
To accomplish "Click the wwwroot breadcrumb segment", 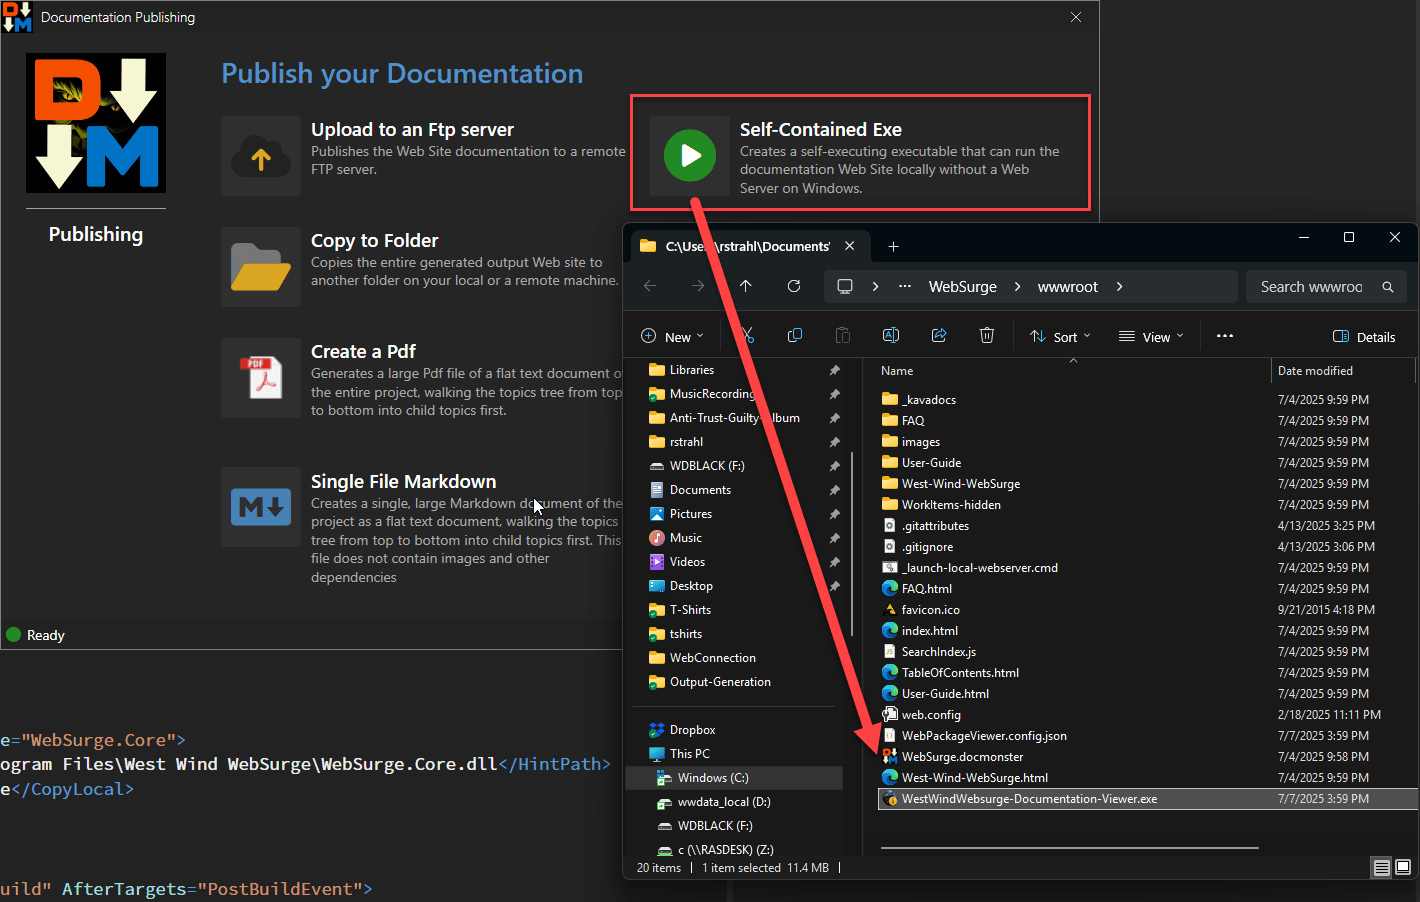I will coord(1068,287).
